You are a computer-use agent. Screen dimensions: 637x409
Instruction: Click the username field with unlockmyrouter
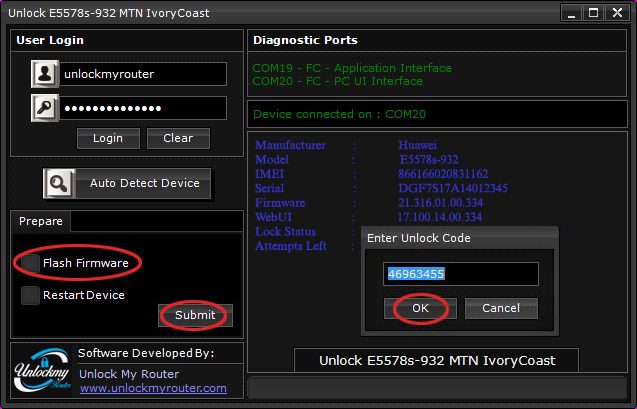coord(143,74)
